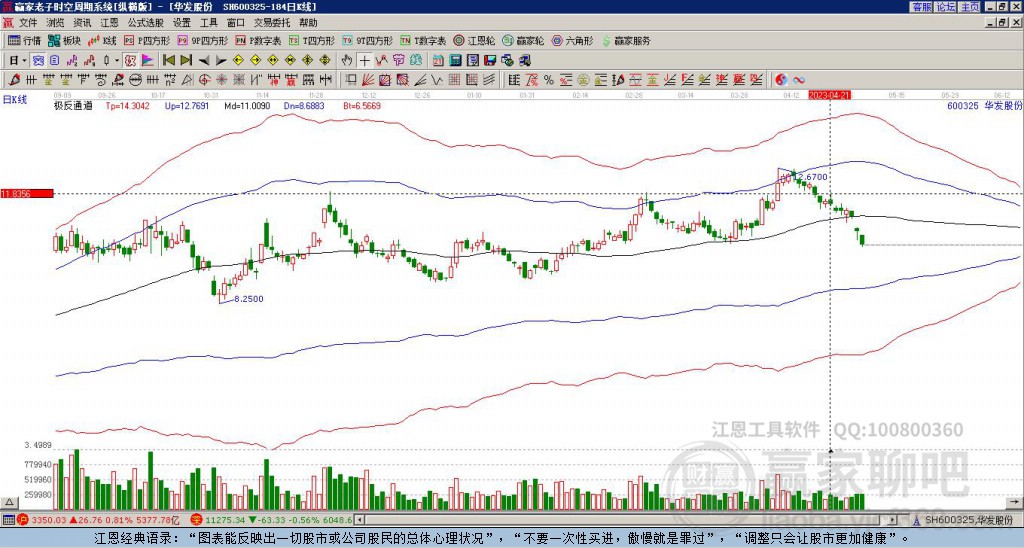Screen dimensions: 1024x548
Task: Click the red-blue yin-yang icon
Action: (x=781, y=80)
